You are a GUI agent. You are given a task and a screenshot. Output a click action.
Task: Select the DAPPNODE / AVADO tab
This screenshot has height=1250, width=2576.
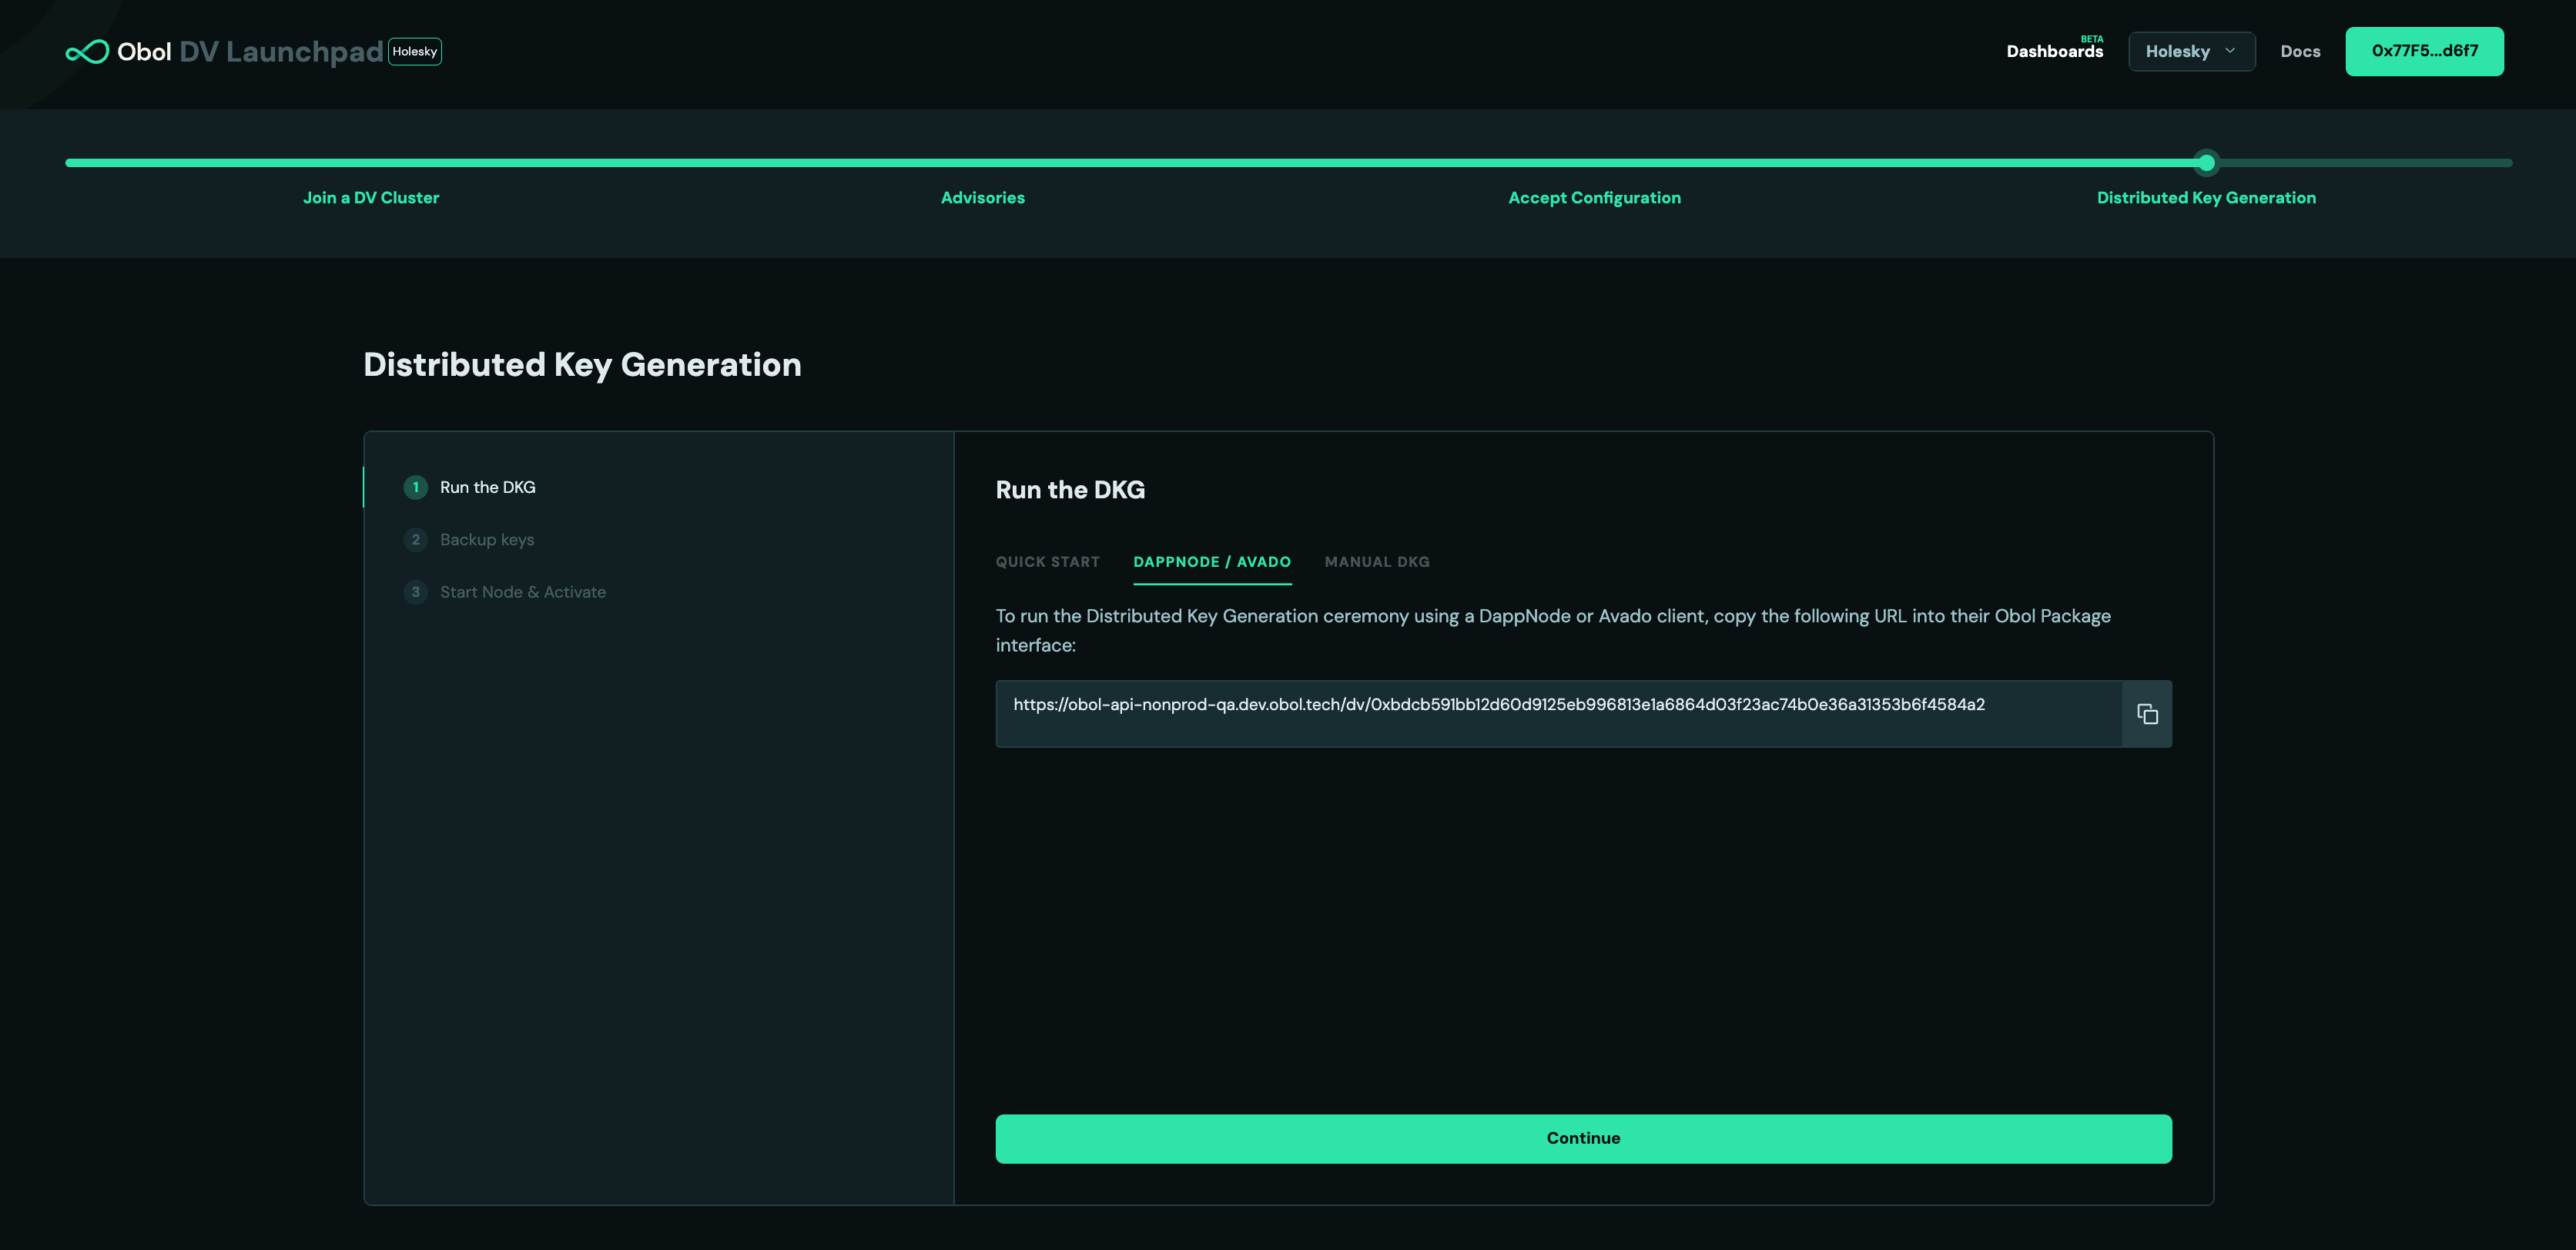[1212, 562]
